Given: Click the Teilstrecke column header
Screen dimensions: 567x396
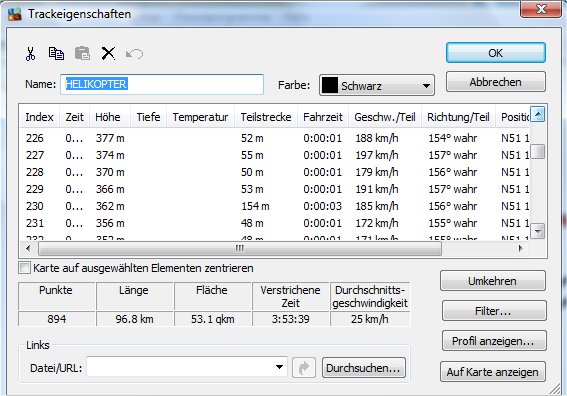Looking at the screenshot, I should [x=266, y=117].
